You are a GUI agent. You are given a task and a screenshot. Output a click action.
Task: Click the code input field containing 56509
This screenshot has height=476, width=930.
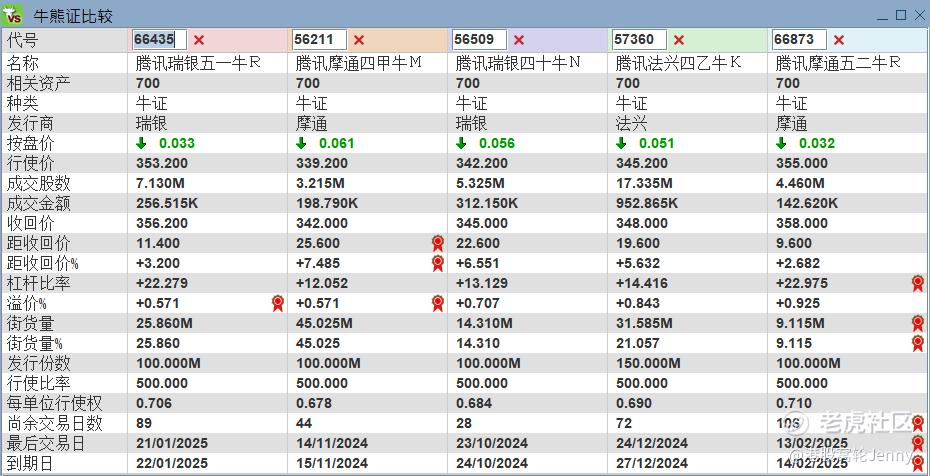coord(479,40)
